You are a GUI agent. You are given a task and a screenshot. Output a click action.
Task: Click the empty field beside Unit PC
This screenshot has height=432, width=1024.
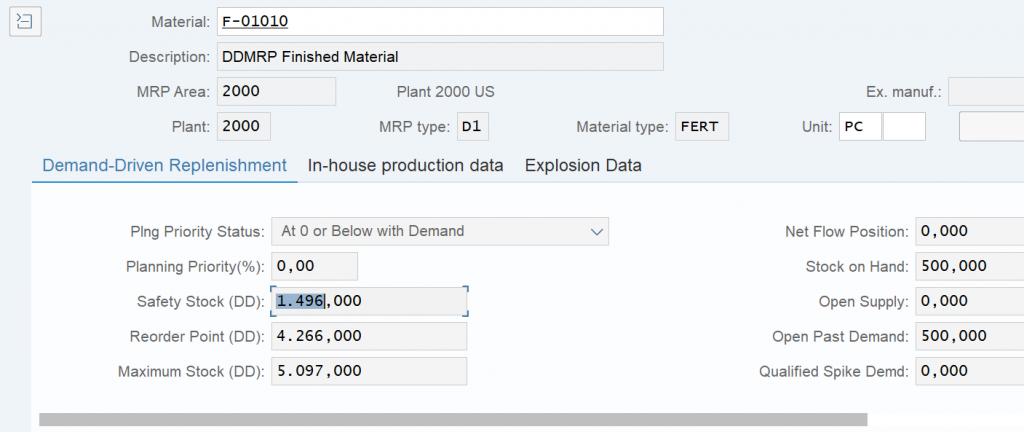click(904, 127)
